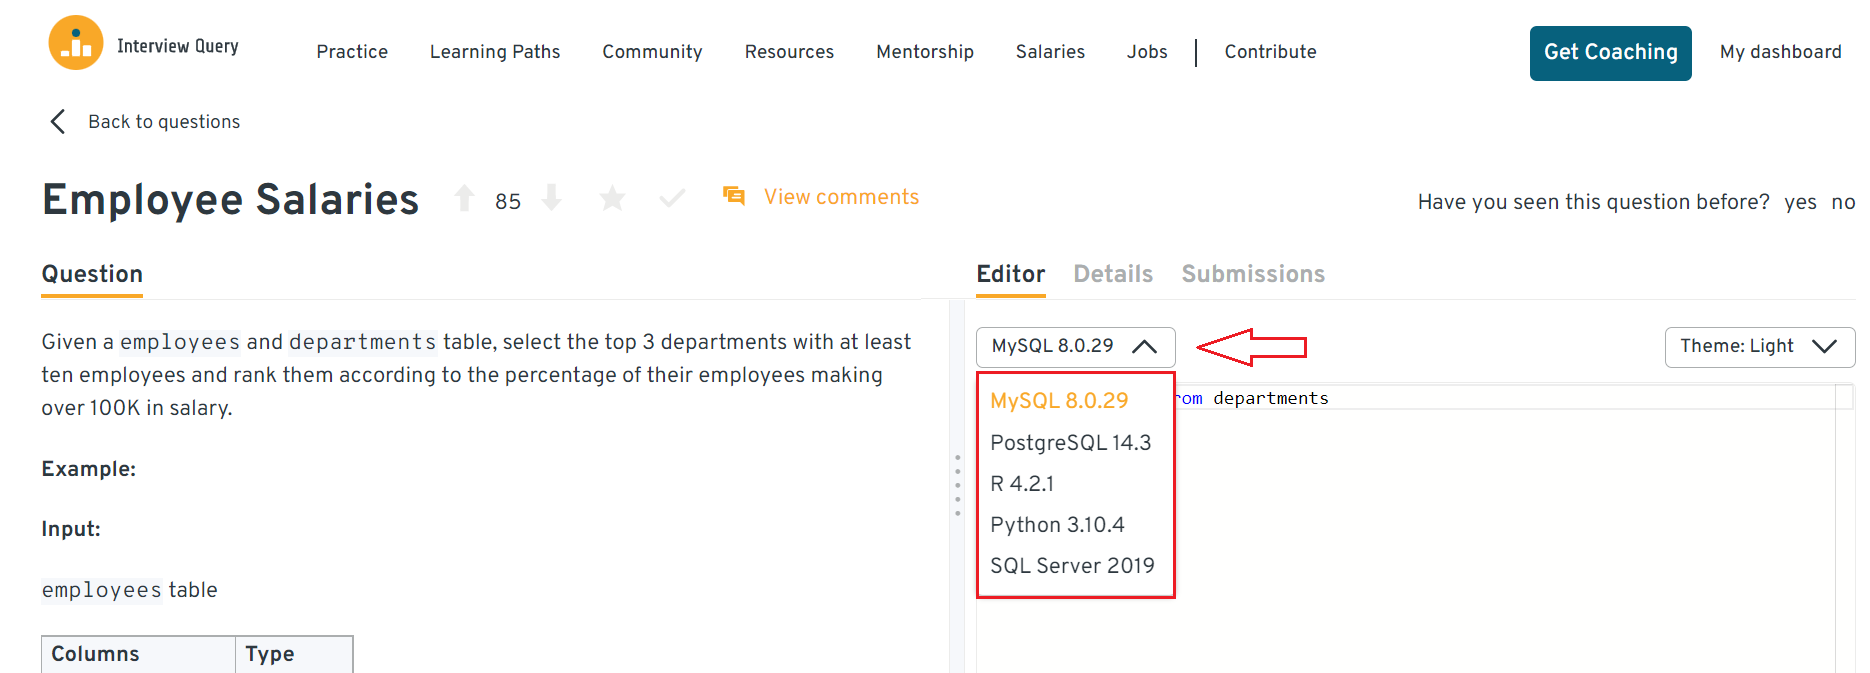Viewport: 1870px width, 673px height.
Task: Click the Employee Salaries title
Action: 230,199
